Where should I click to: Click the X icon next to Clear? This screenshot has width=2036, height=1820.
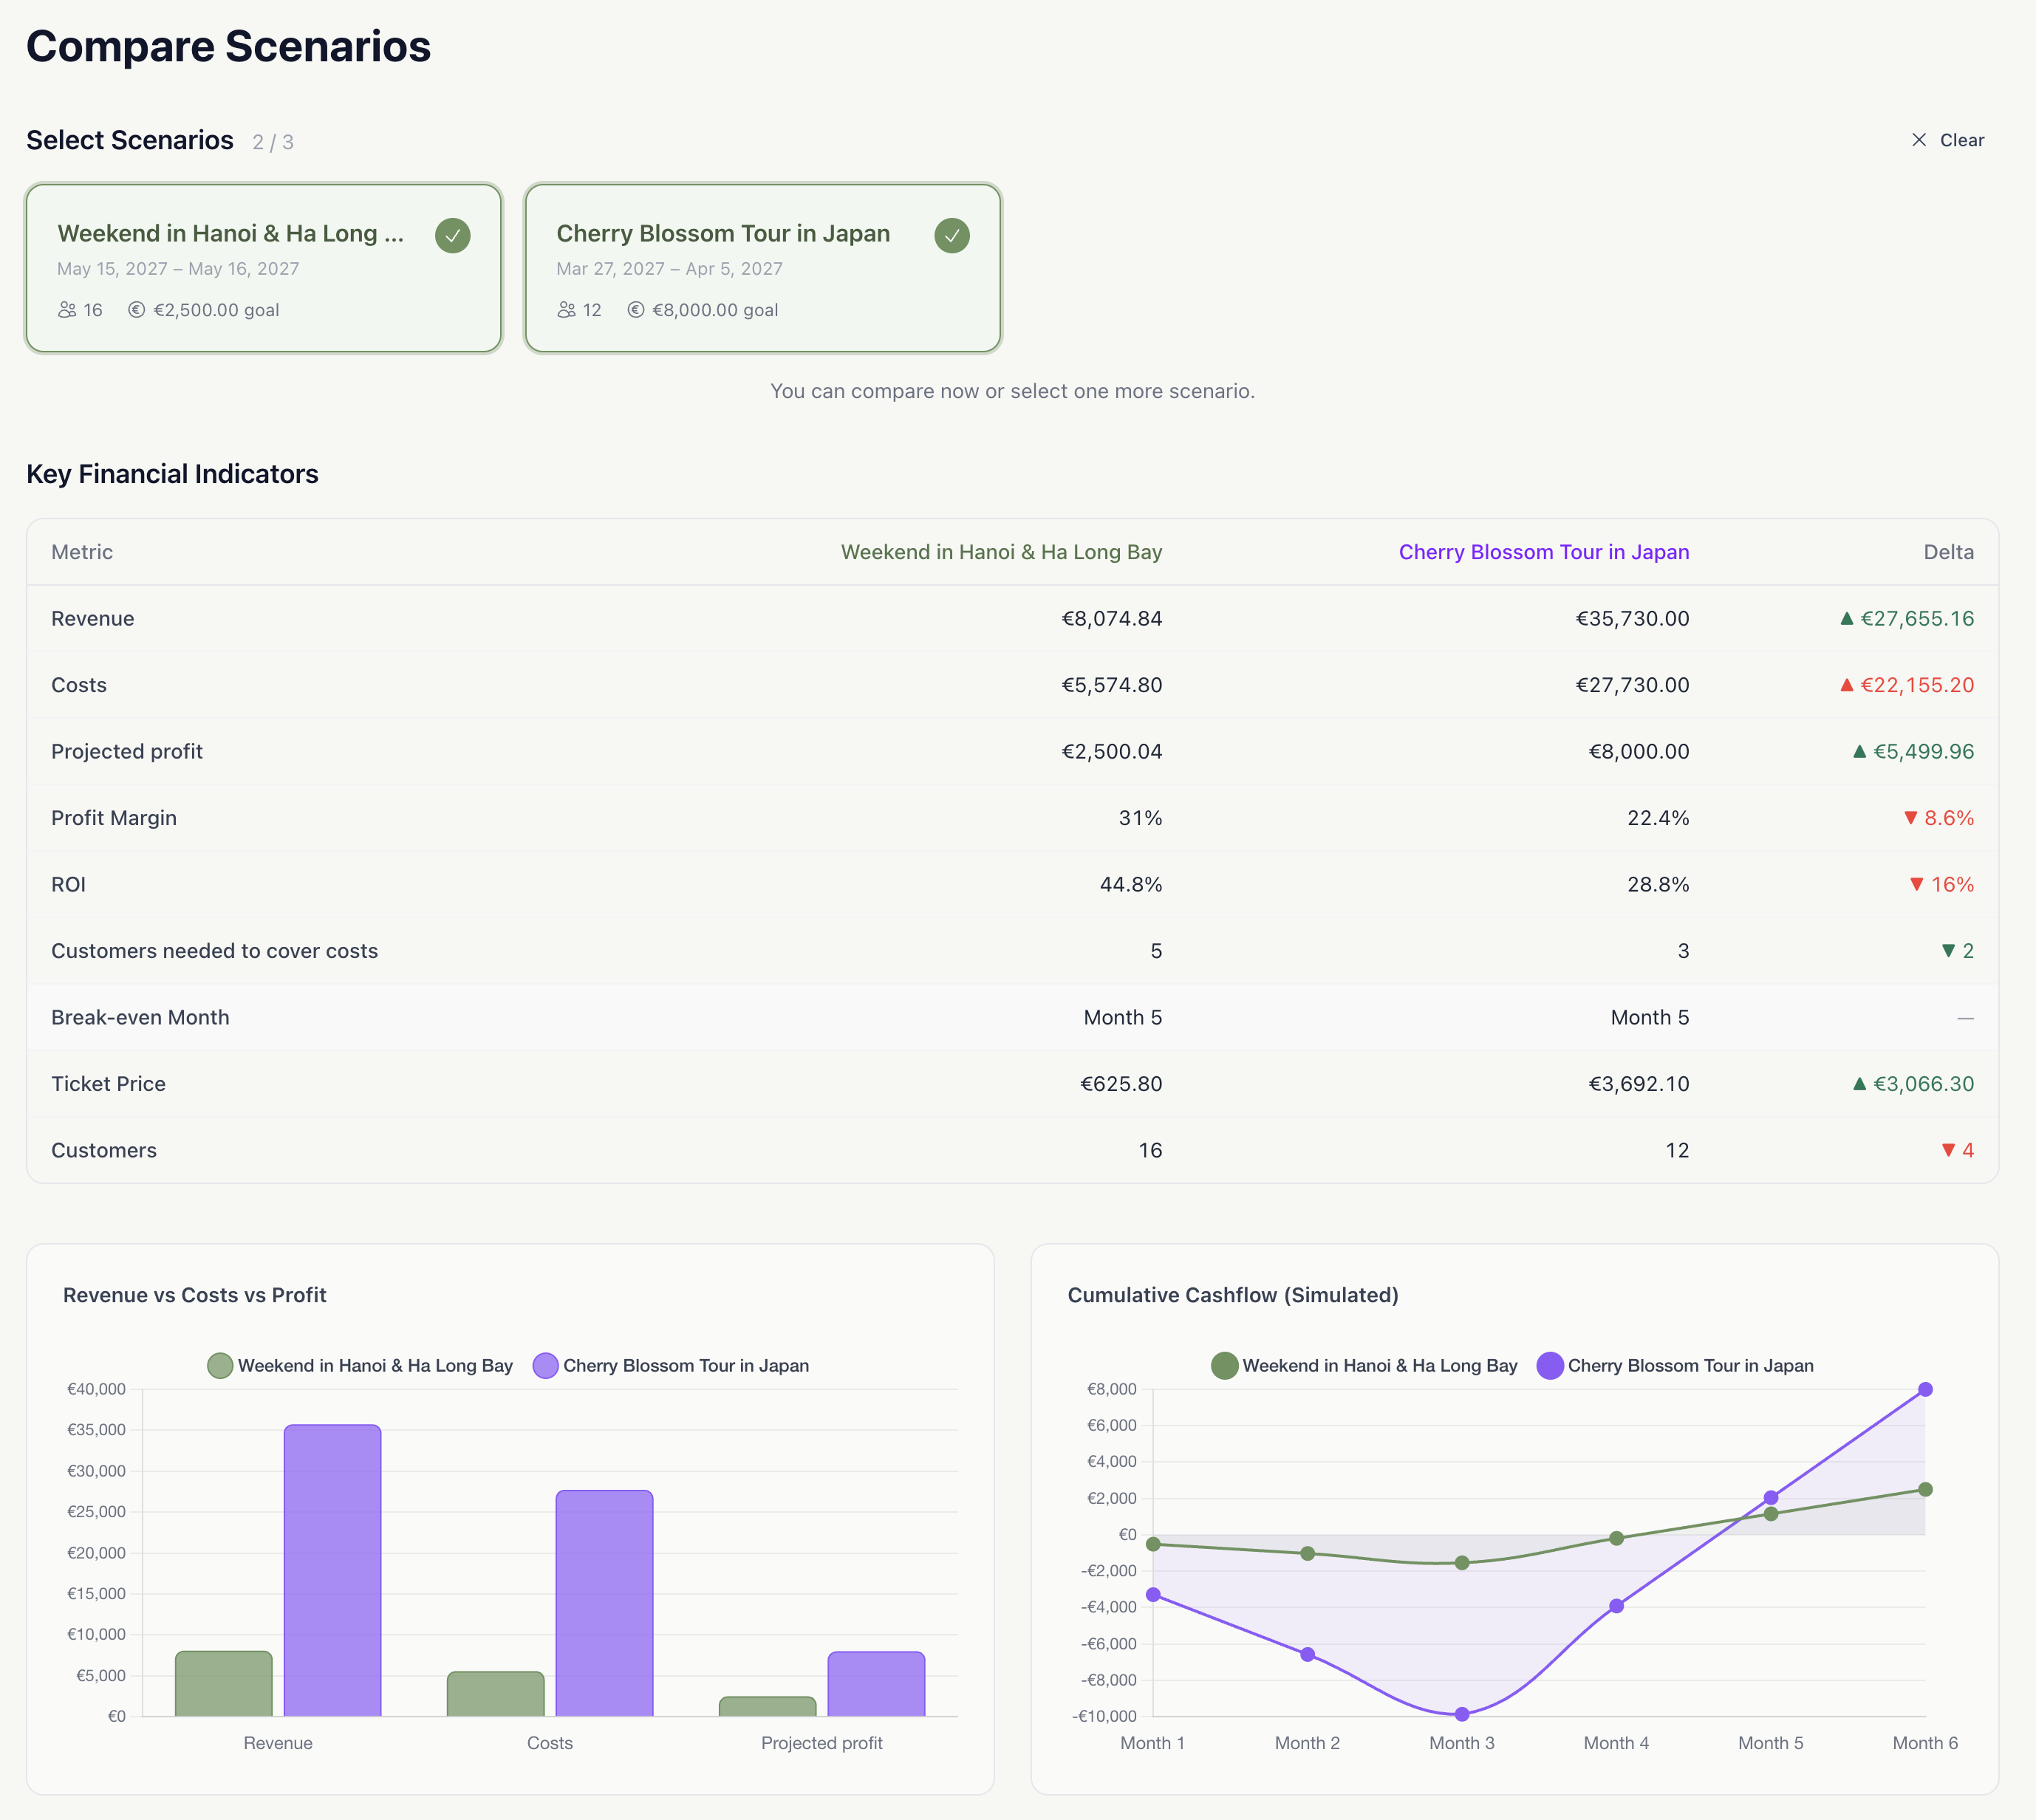pos(1918,140)
